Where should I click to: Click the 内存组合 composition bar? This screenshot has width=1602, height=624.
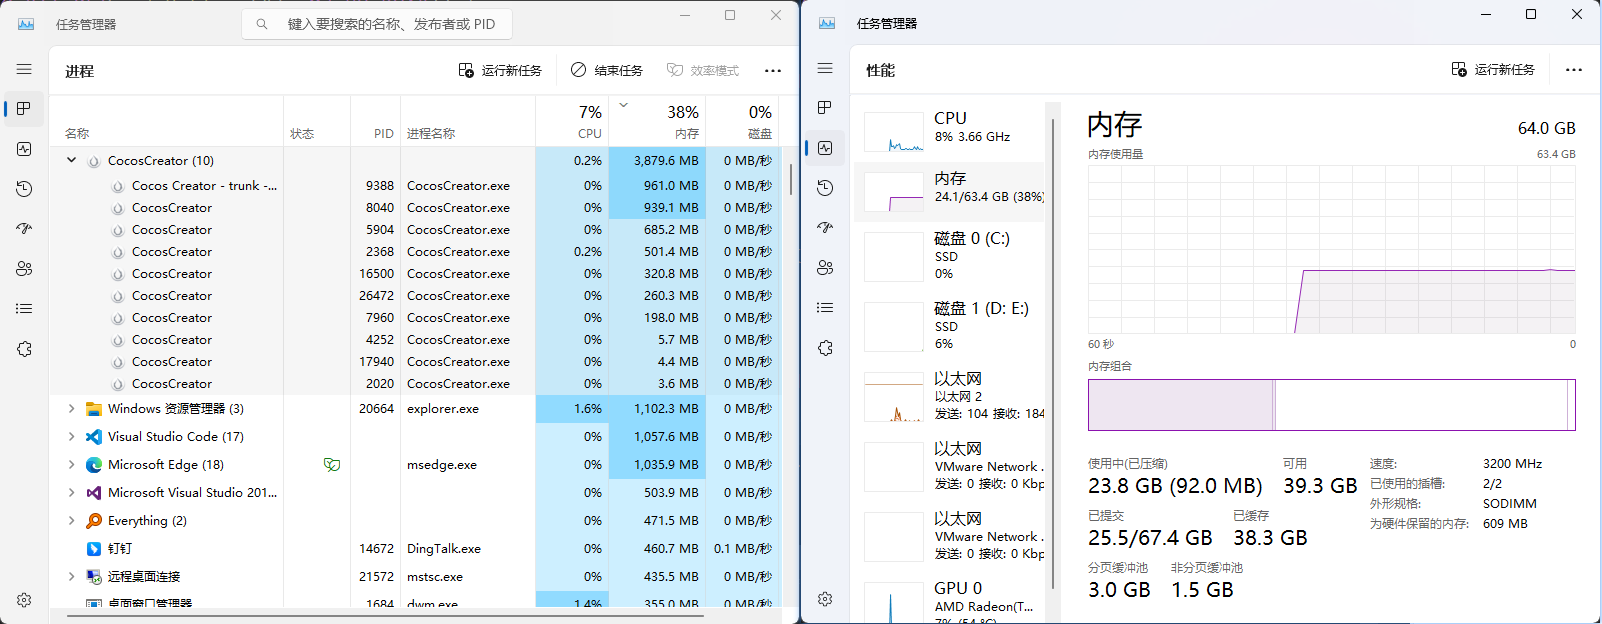[1331, 405]
